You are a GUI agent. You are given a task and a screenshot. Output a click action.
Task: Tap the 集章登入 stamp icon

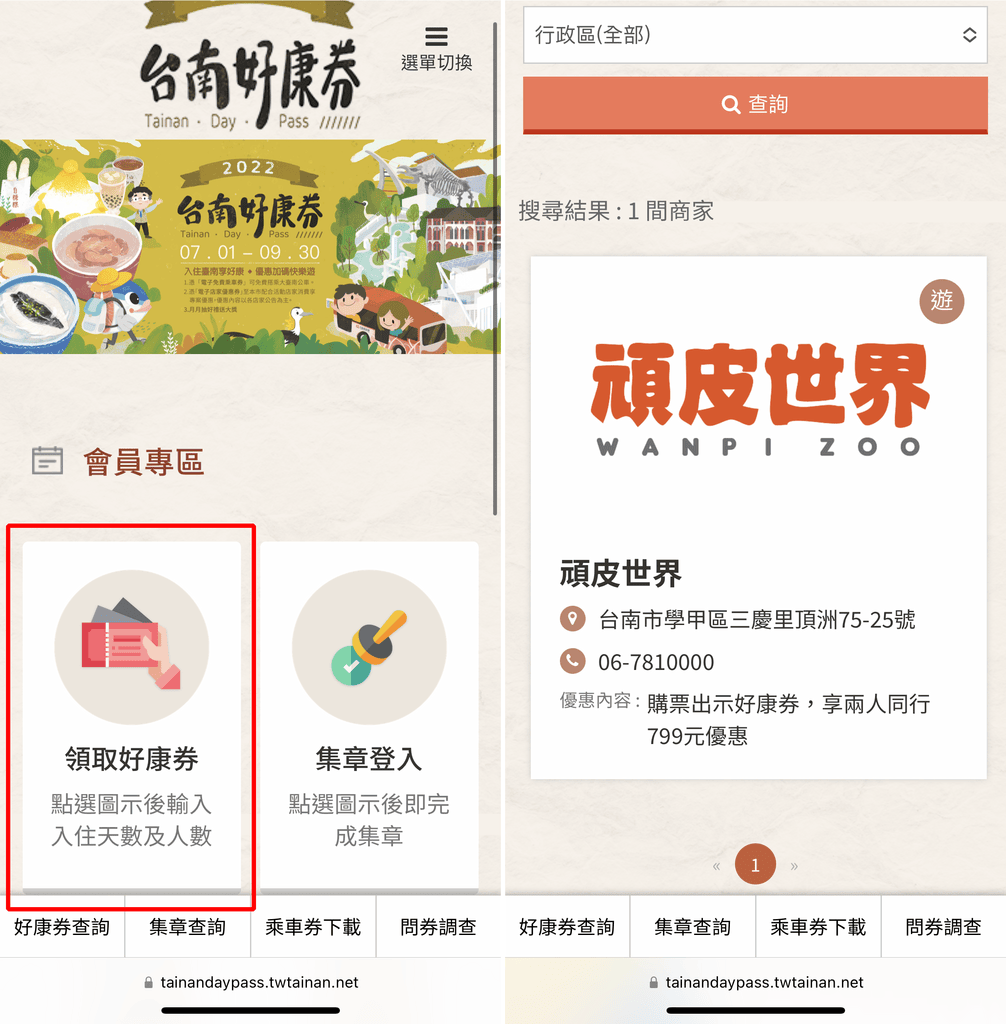point(369,647)
